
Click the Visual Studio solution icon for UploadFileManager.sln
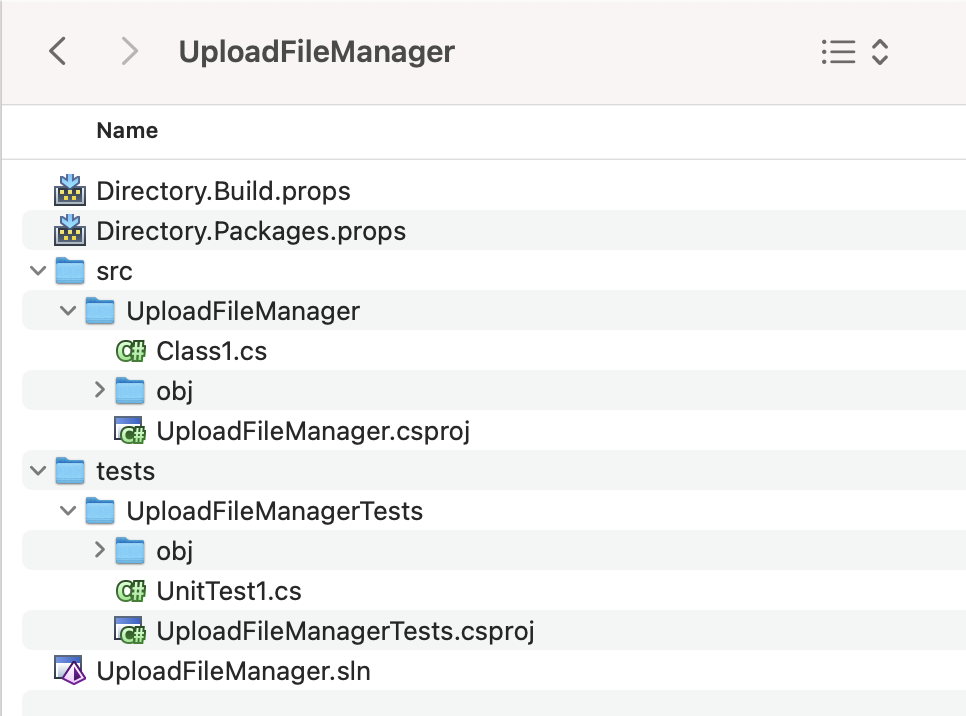[x=70, y=671]
